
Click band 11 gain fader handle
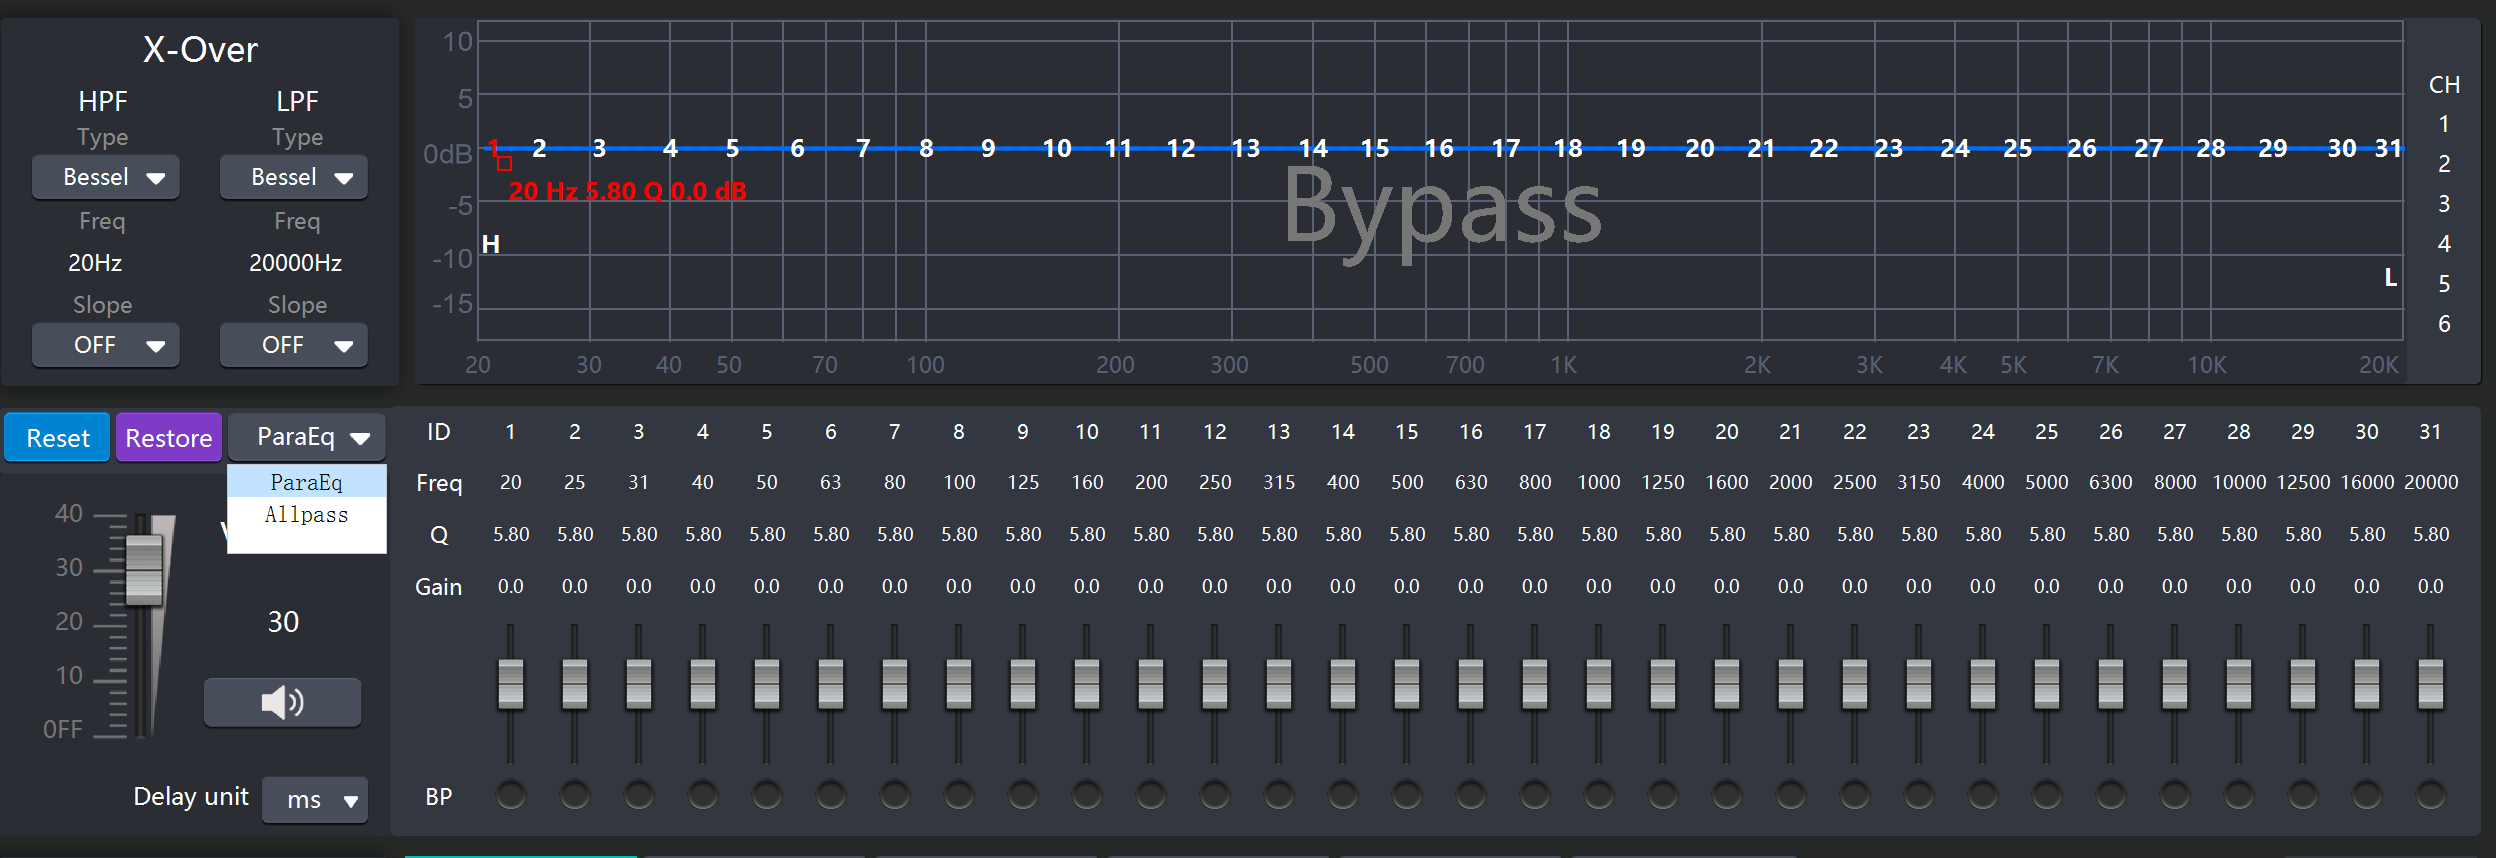[1150, 685]
